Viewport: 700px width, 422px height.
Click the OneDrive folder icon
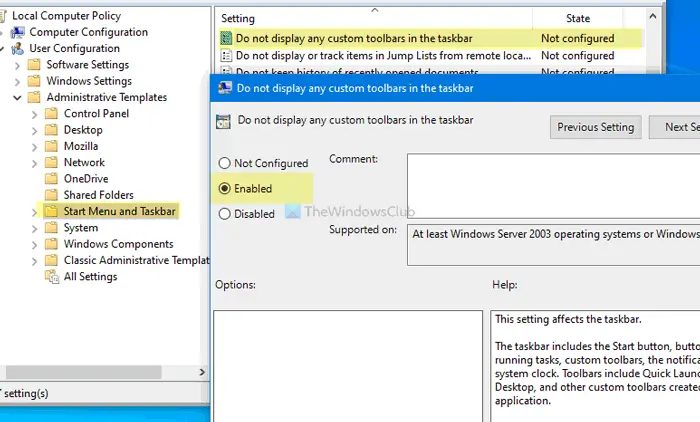(51, 179)
